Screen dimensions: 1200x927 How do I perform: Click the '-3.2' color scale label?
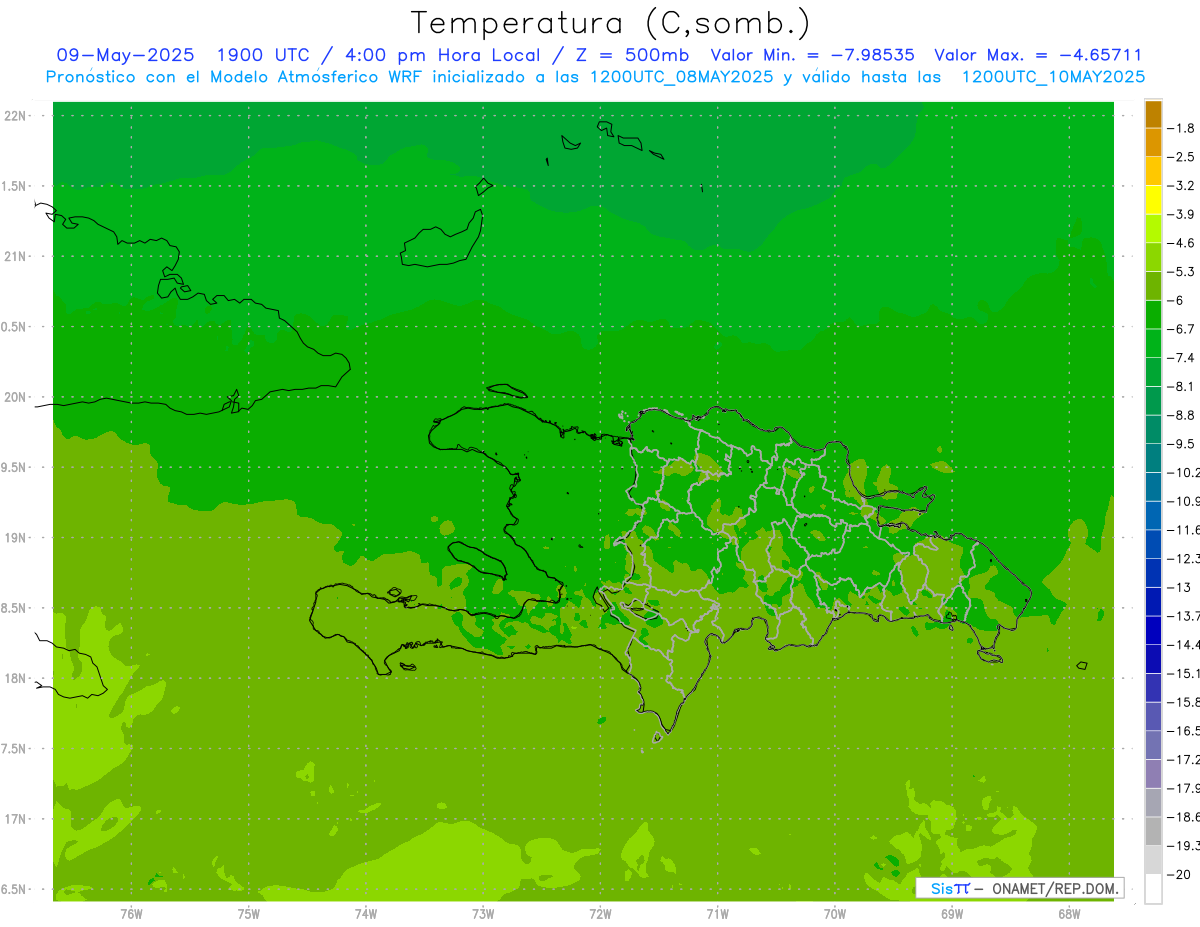point(1181,186)
